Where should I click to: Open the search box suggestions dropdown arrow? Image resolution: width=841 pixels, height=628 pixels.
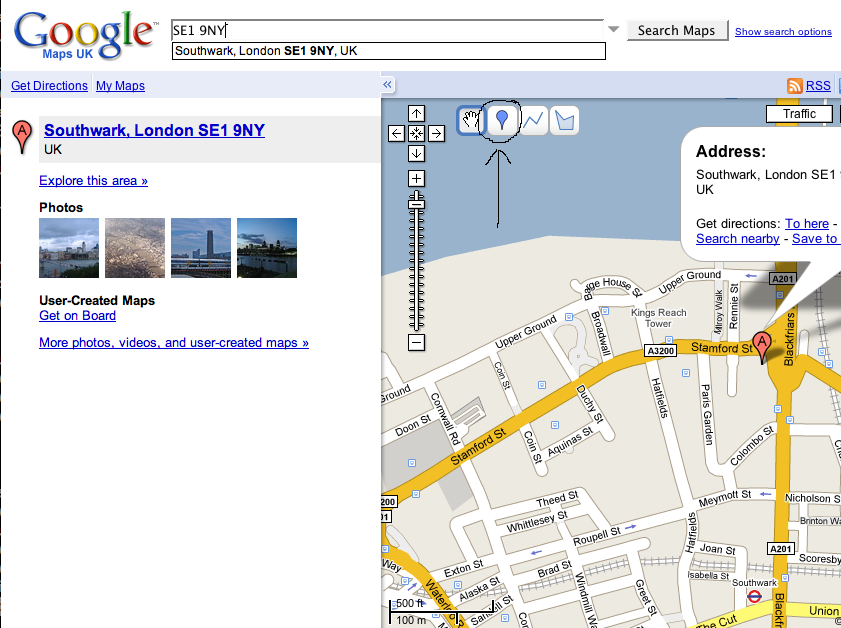pyautogui.click(x=614, y=30)
